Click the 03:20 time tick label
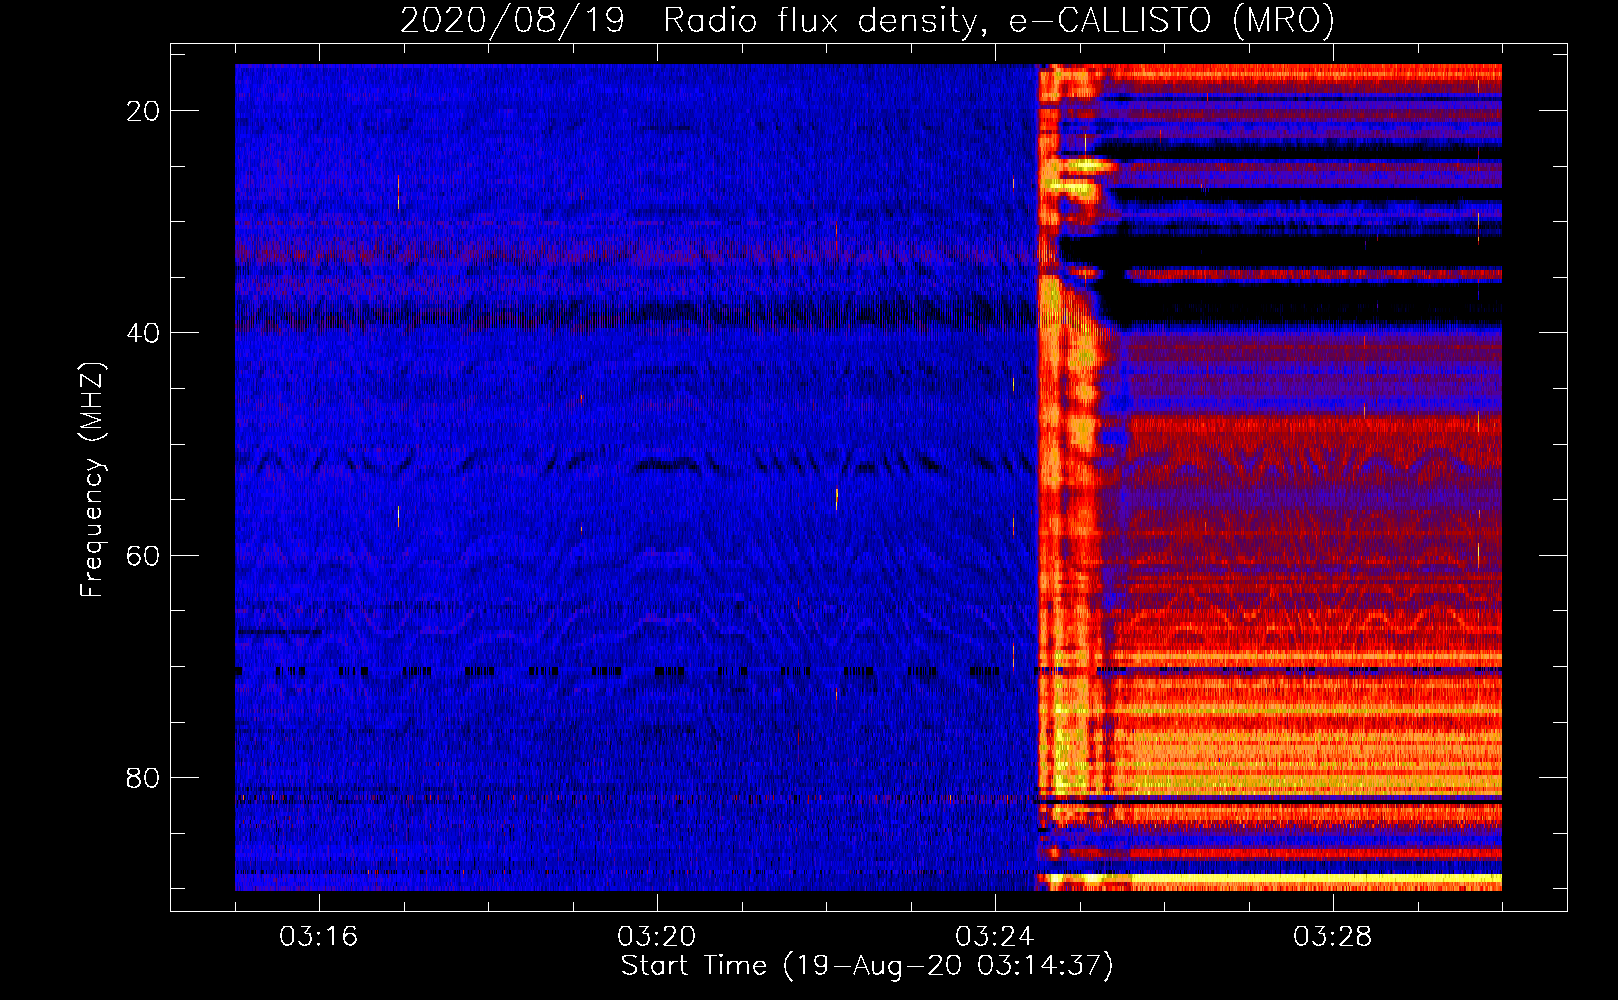 click(x=657, y=937)
